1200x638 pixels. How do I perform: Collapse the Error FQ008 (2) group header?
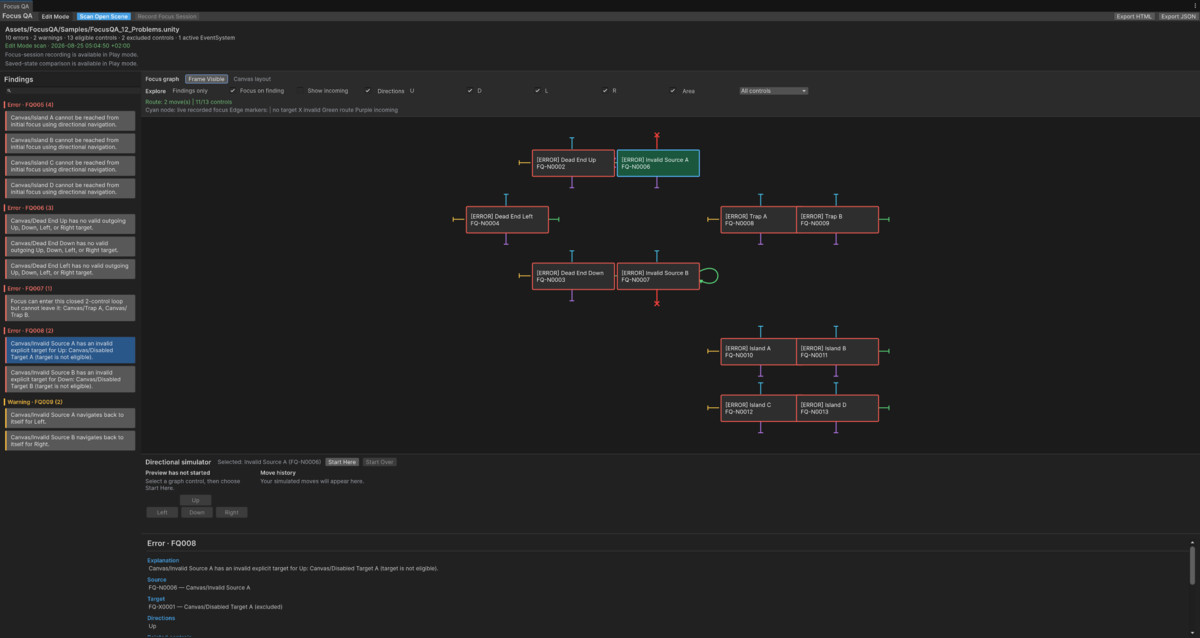pyautogui.click(x=30, y=330)
